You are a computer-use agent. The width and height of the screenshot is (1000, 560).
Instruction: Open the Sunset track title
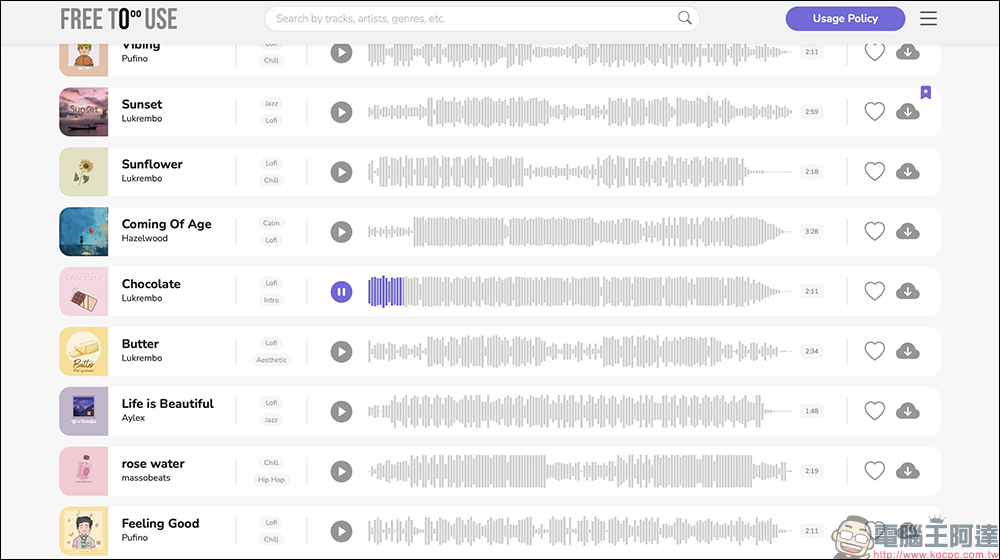[x=142, y=104]
